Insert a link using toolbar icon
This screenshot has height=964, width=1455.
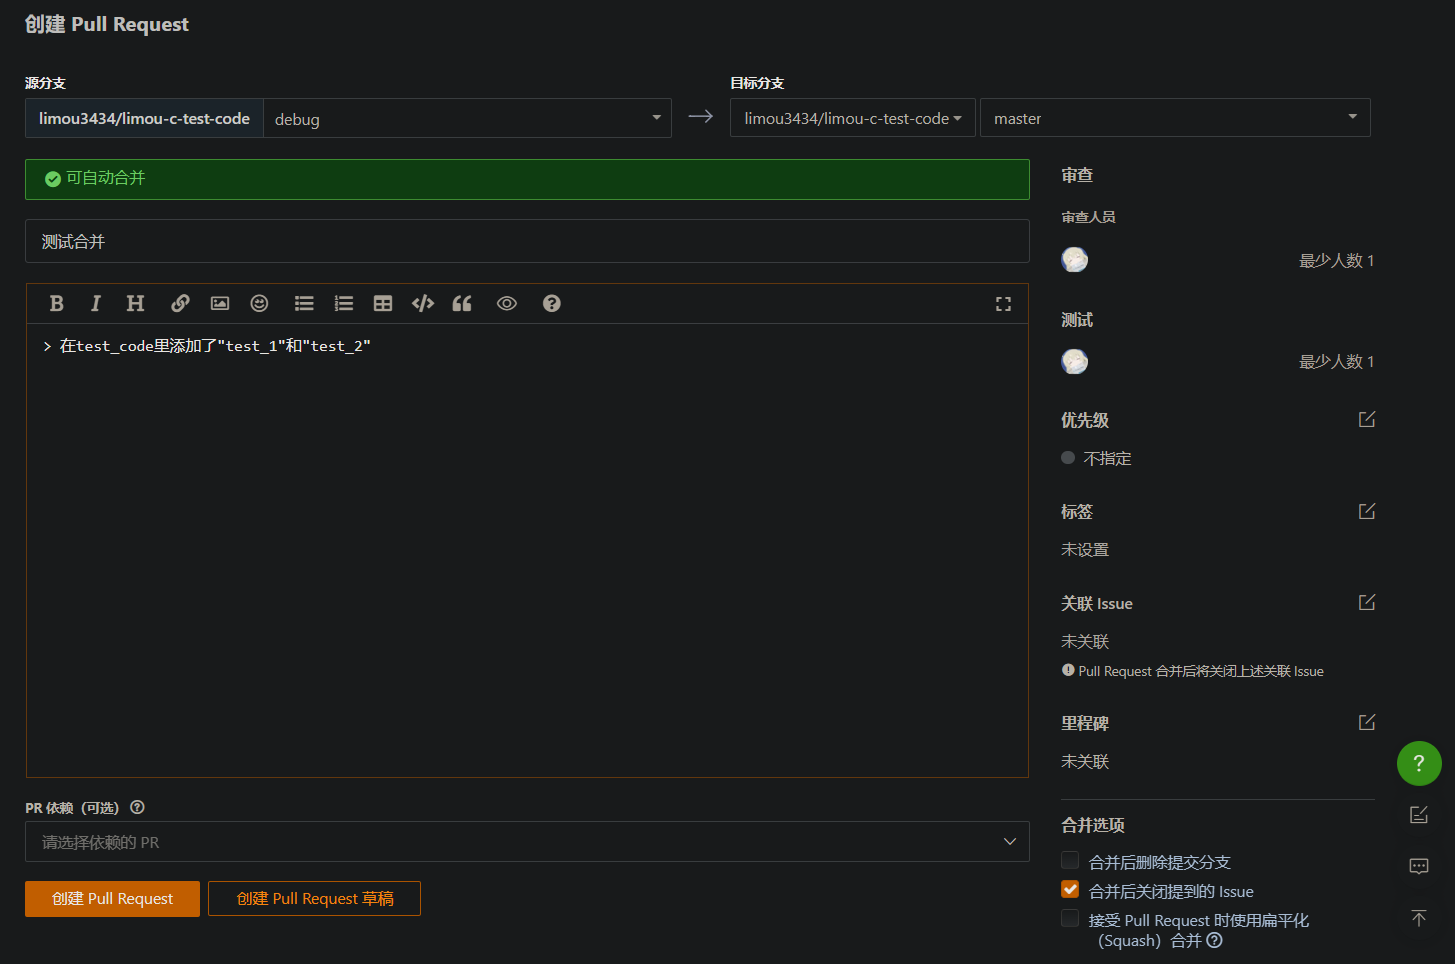pyautogui.click(x=180, y=304)
